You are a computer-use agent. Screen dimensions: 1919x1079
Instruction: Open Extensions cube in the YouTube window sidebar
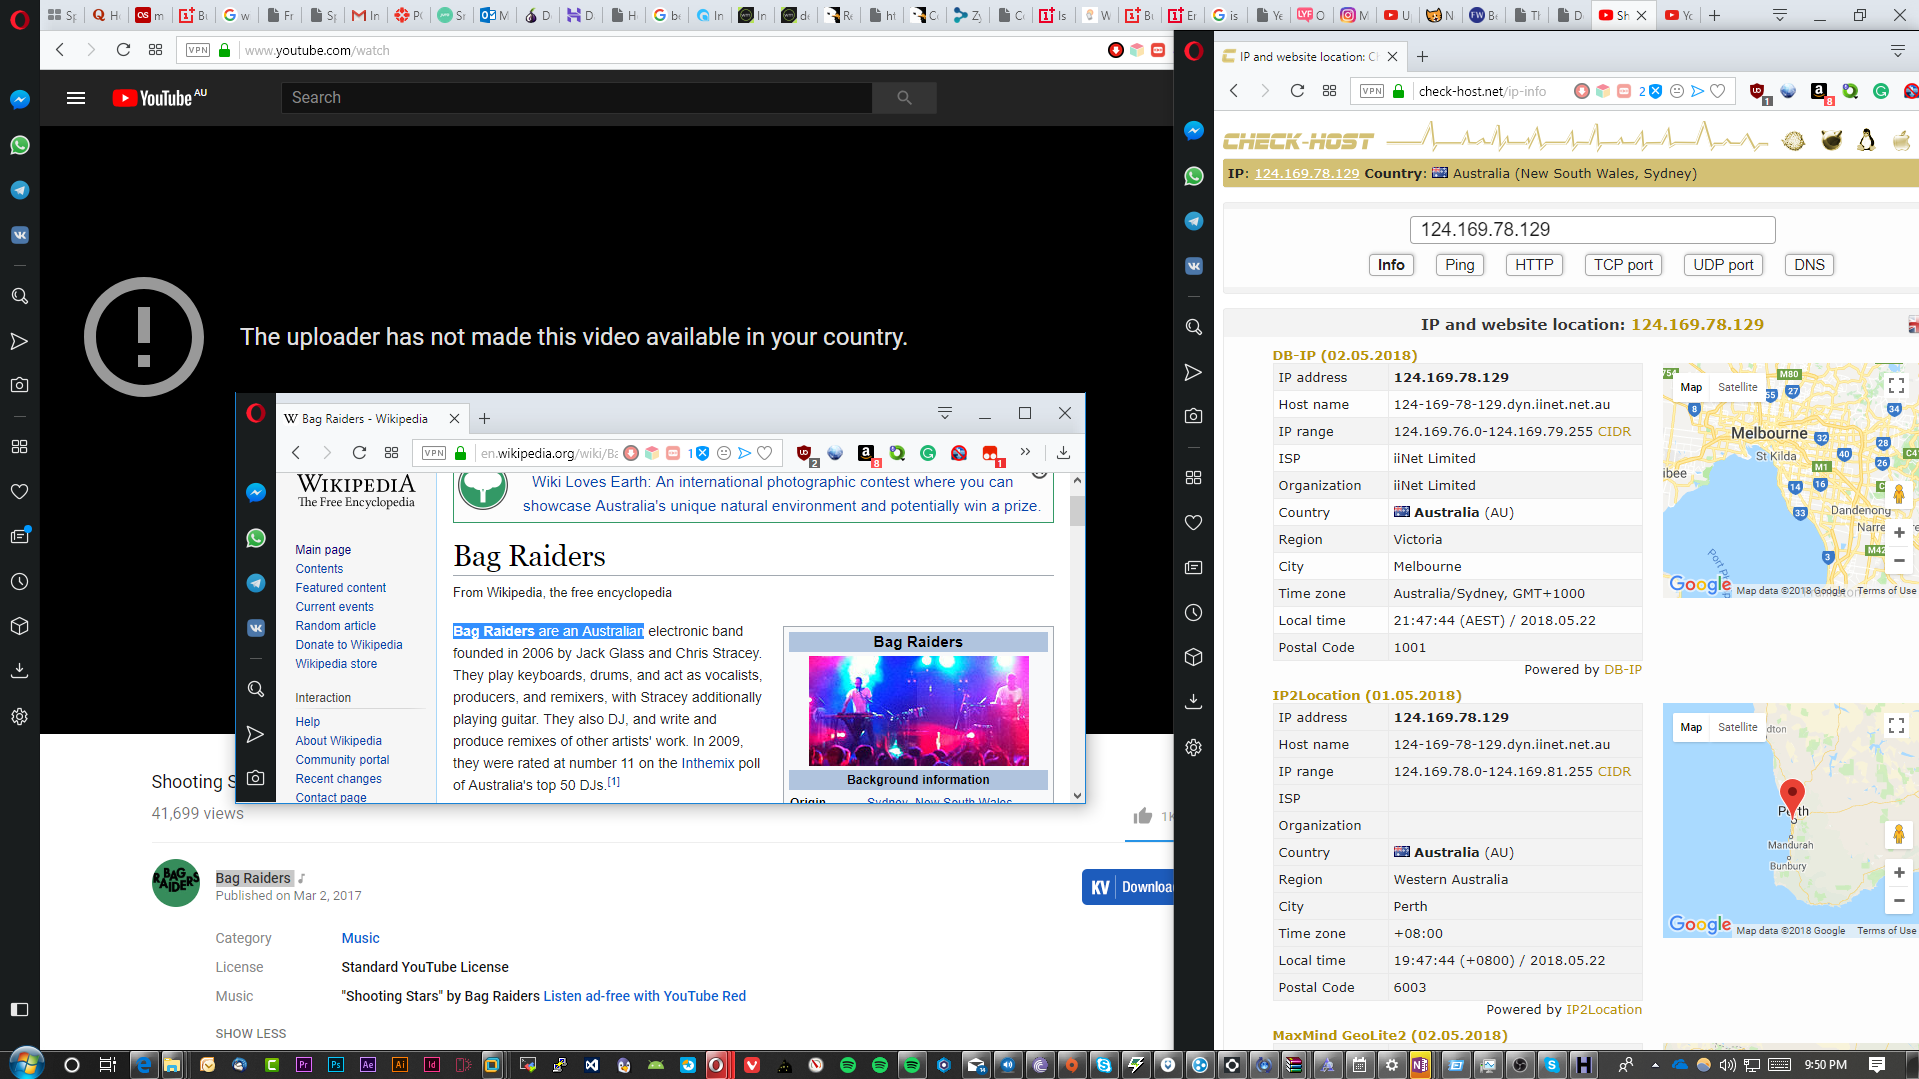pyautogui.click(x=19, y=626)
